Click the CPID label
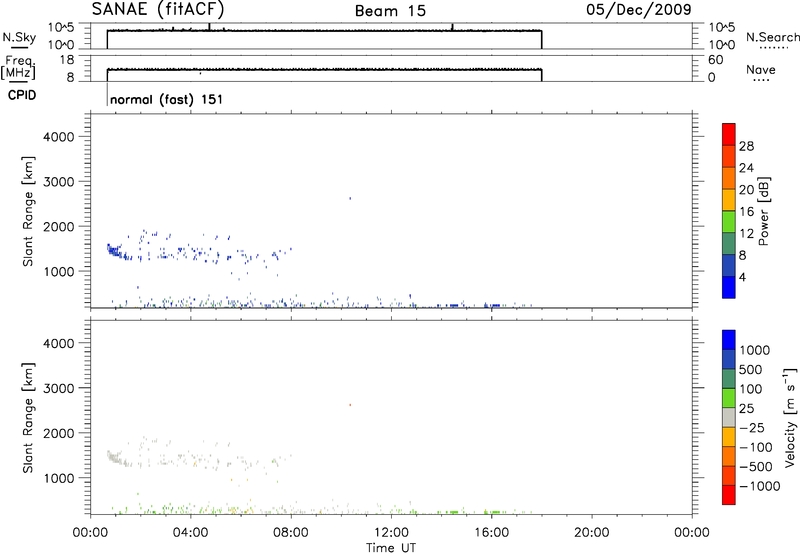Screen dimensions: 800x554 click(x=22, y=95)
